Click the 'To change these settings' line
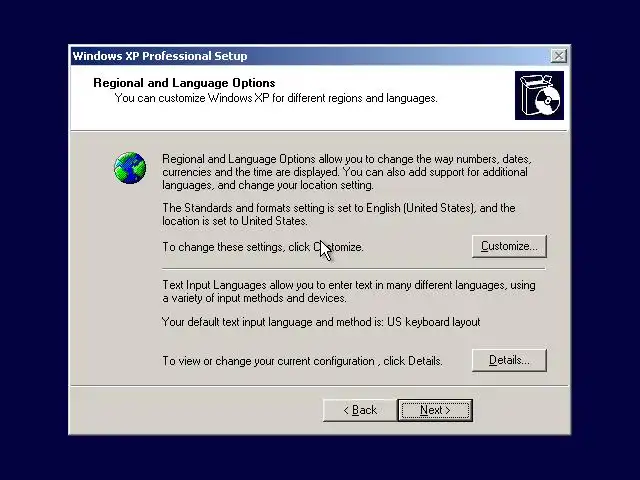 point(263,247)
